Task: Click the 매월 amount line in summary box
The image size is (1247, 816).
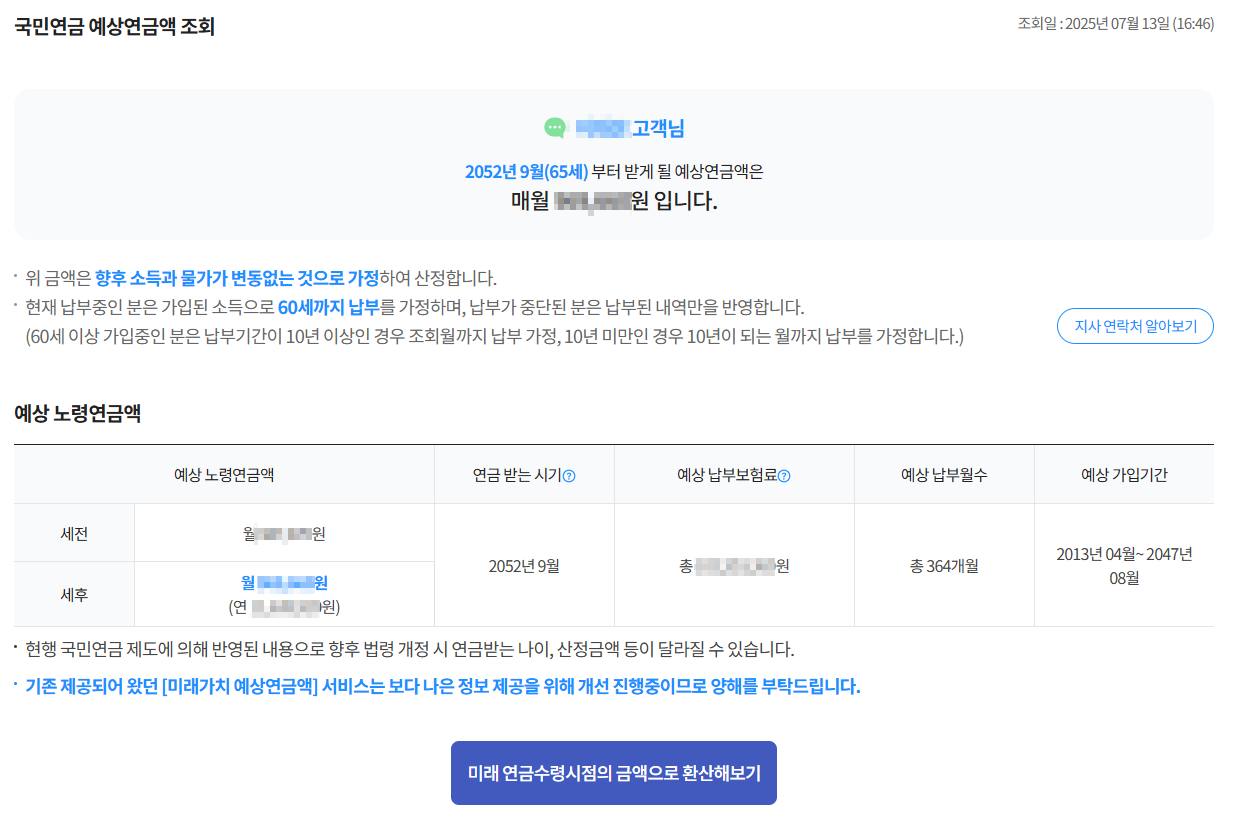Action: [x=614, y=201]
